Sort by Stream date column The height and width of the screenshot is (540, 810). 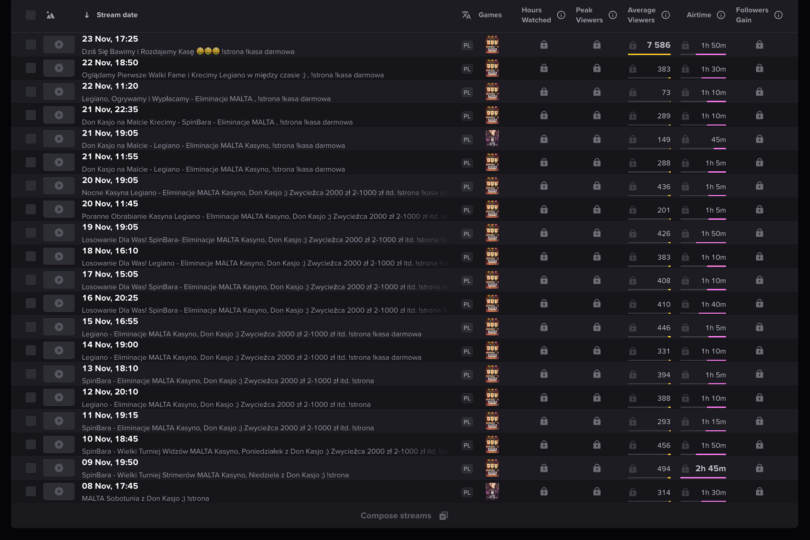click(116, 15)
